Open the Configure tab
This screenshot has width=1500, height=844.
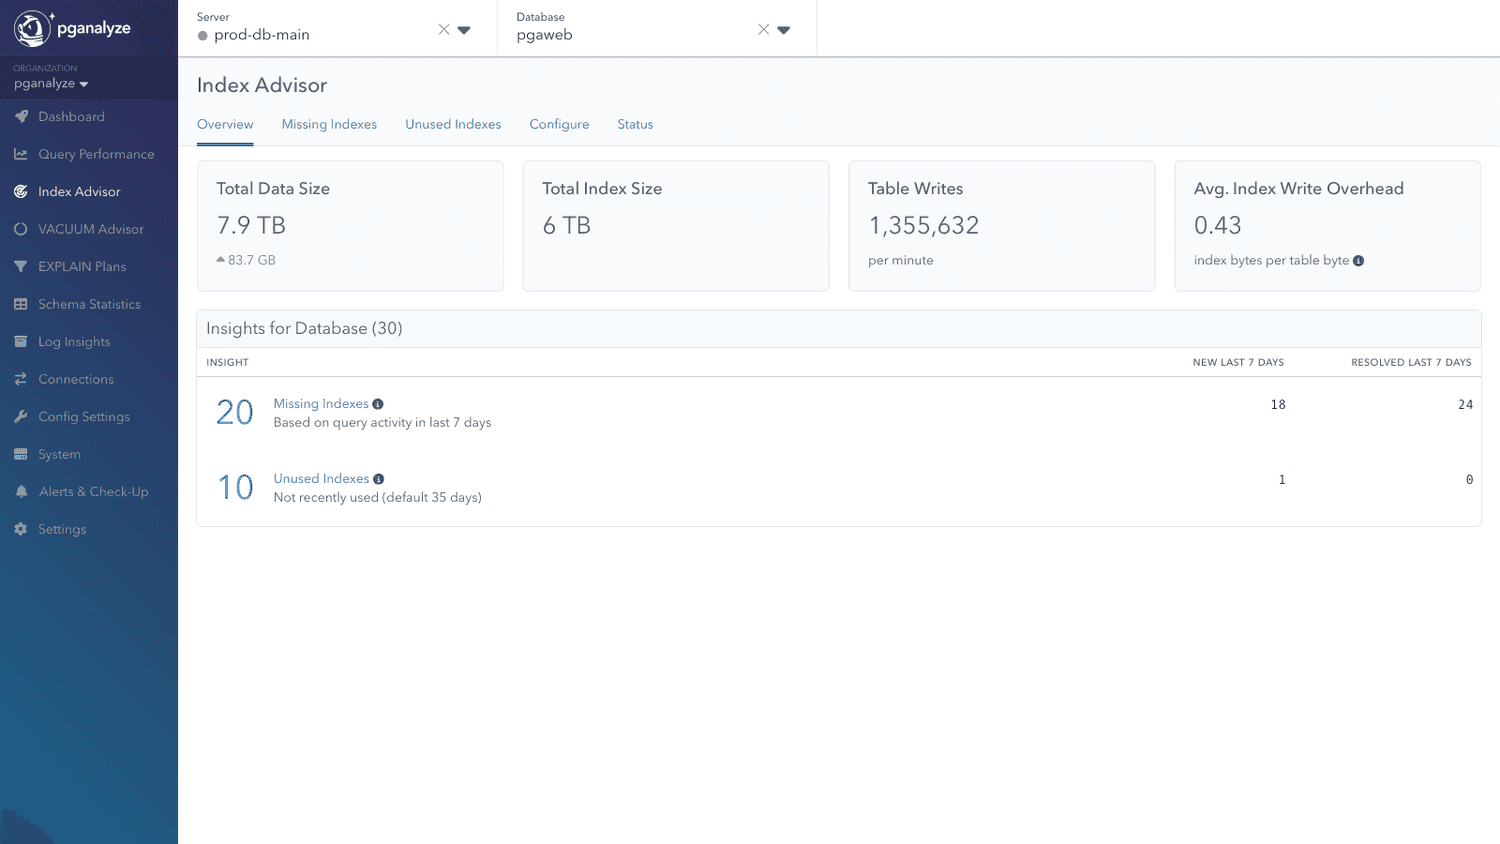(x=559, y=124)
